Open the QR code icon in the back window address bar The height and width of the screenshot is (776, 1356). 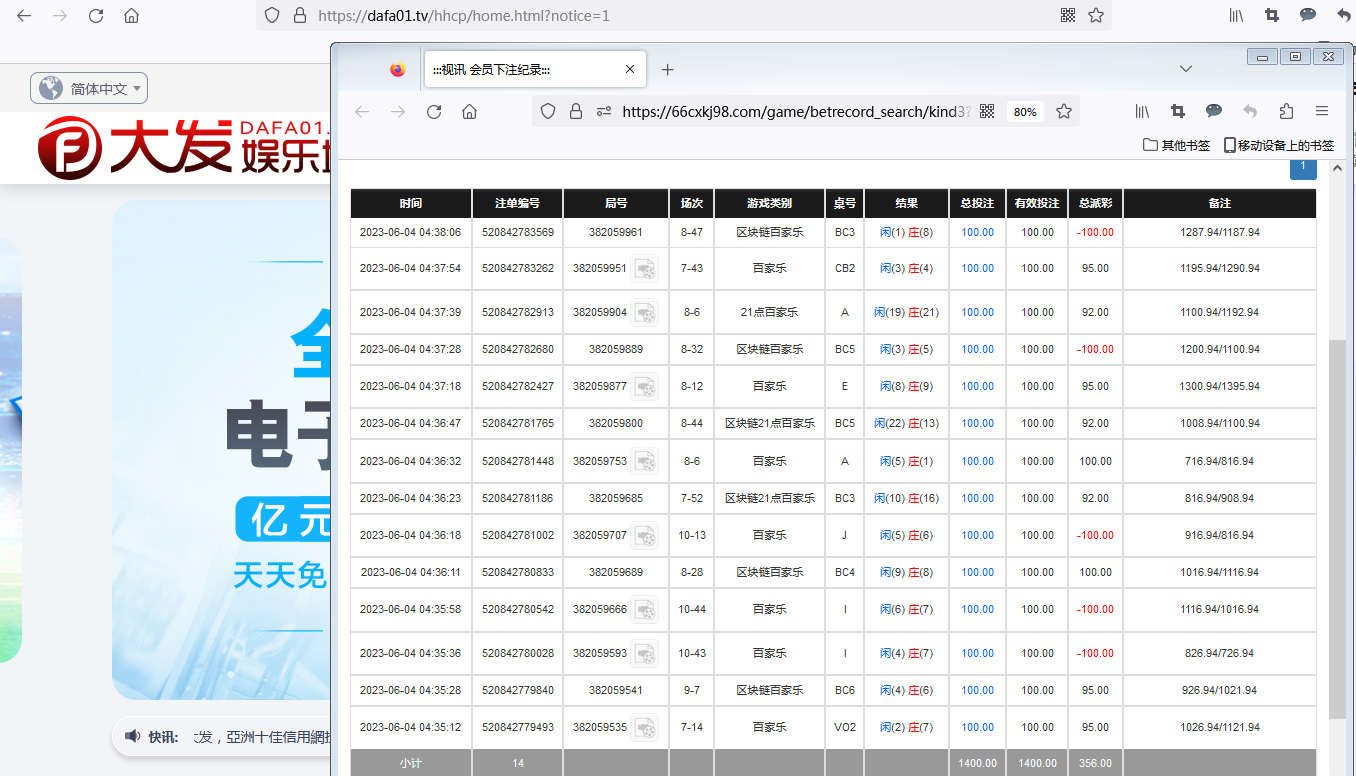pyautogui.click(x=1067, y=16)
